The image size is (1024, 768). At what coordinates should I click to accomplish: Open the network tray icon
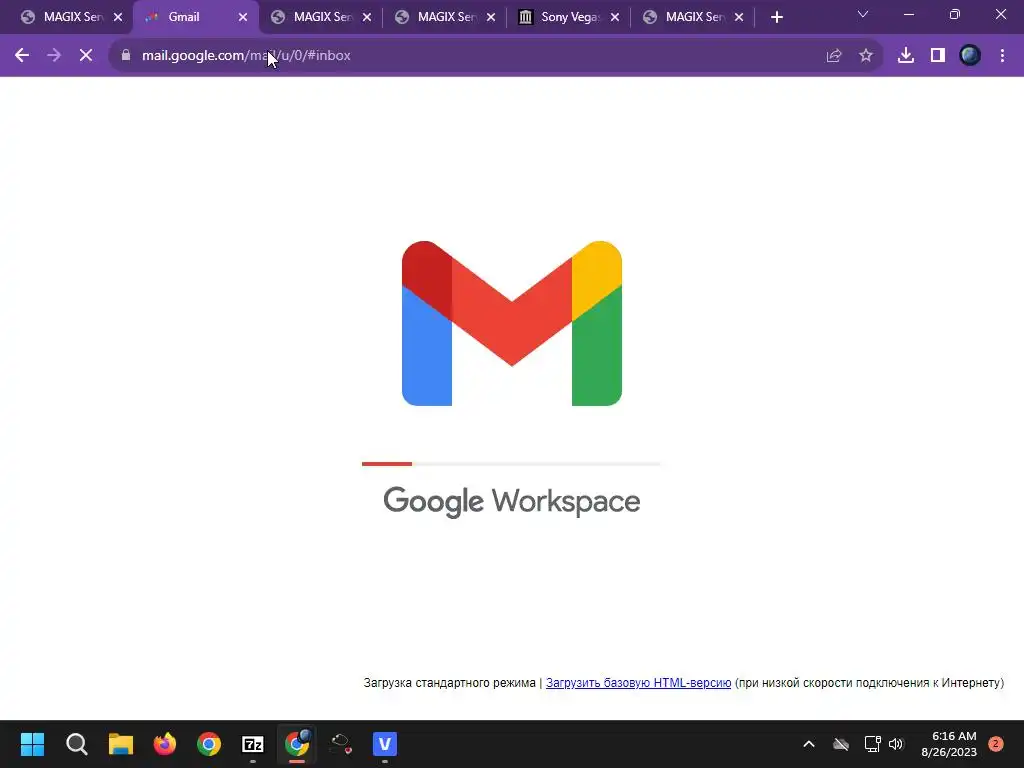point(872,744)
